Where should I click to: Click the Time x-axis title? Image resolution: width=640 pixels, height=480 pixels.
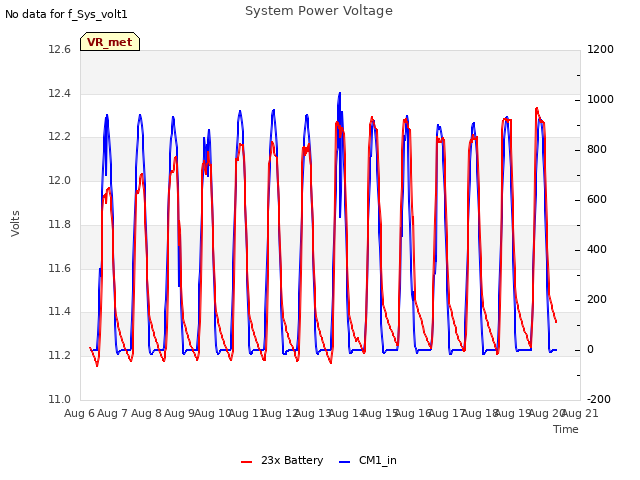[566, 429]
